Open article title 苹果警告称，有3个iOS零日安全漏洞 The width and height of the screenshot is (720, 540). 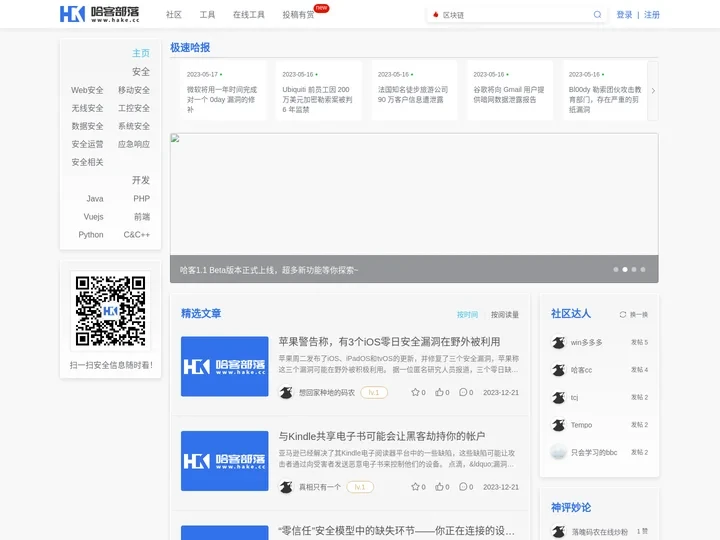(x=389, y=342)
